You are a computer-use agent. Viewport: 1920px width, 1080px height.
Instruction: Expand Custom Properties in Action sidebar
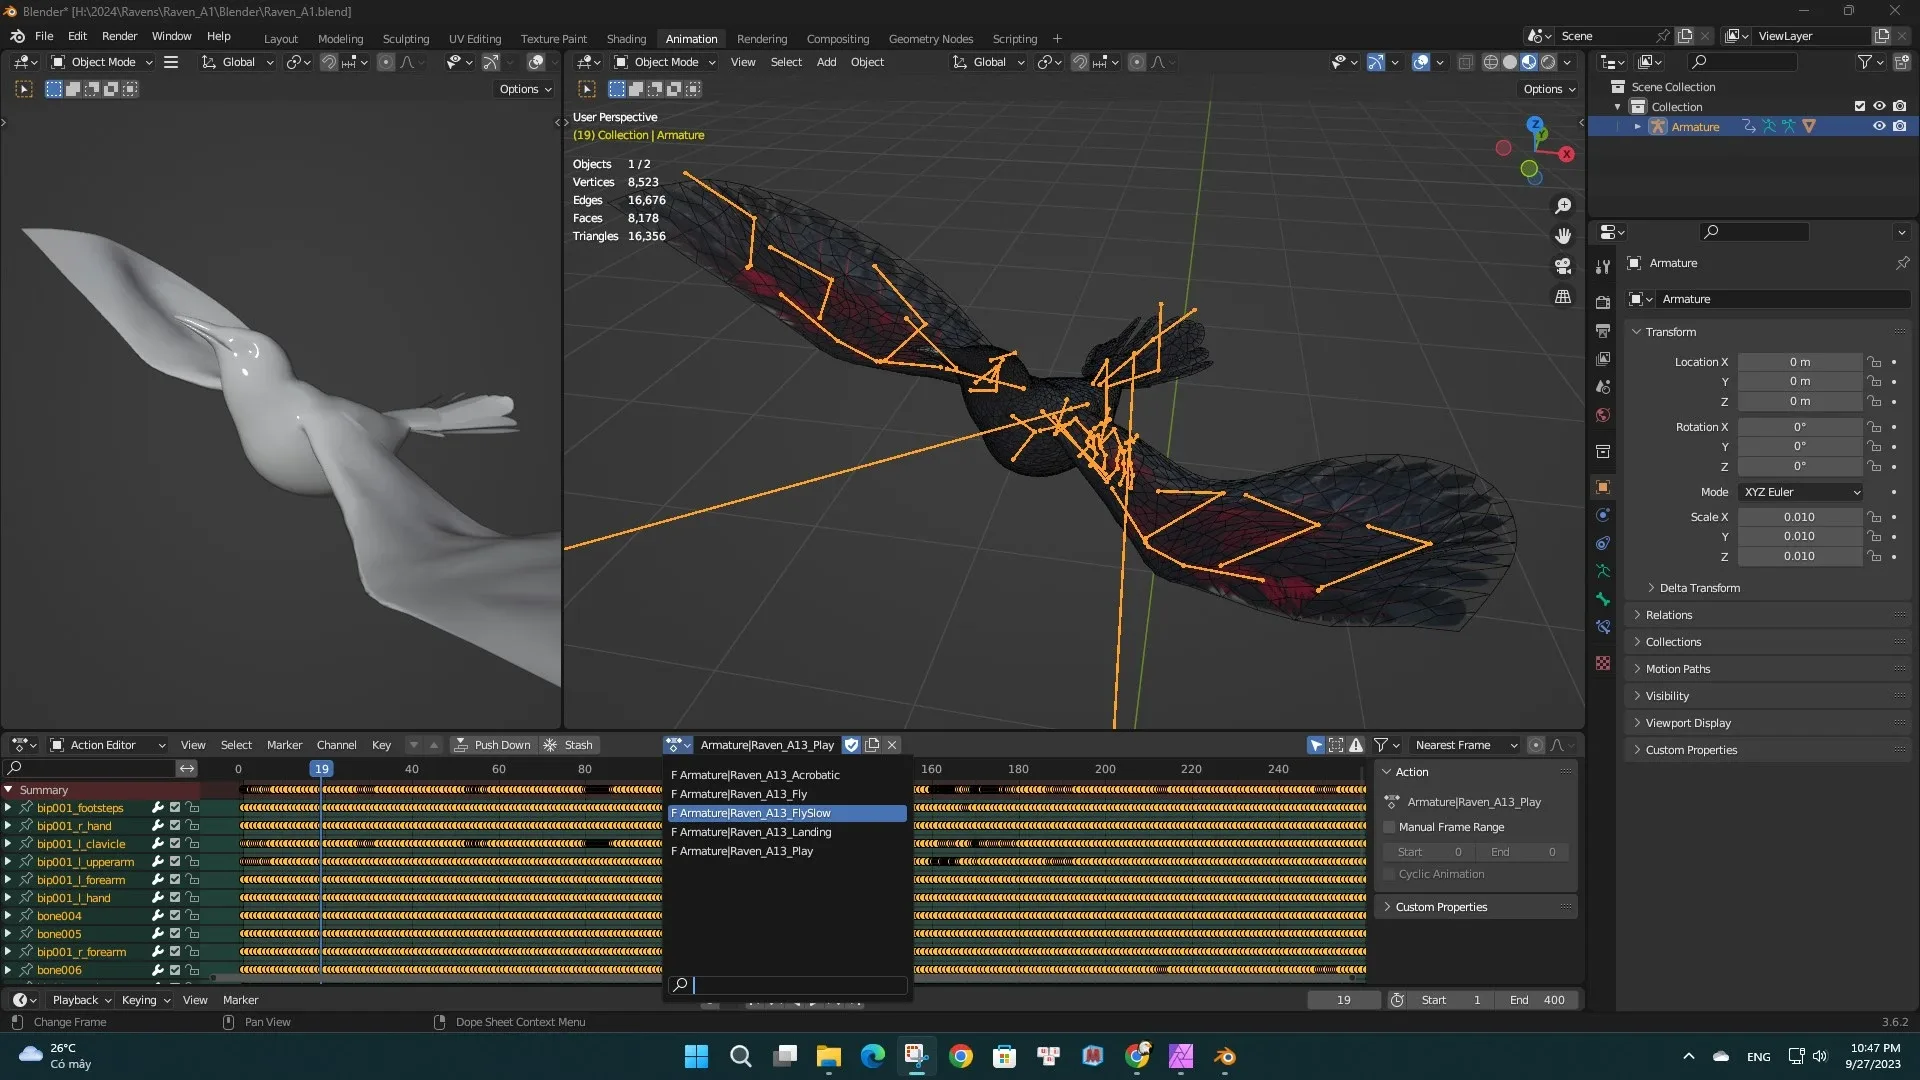click(x=1440, y=907)
